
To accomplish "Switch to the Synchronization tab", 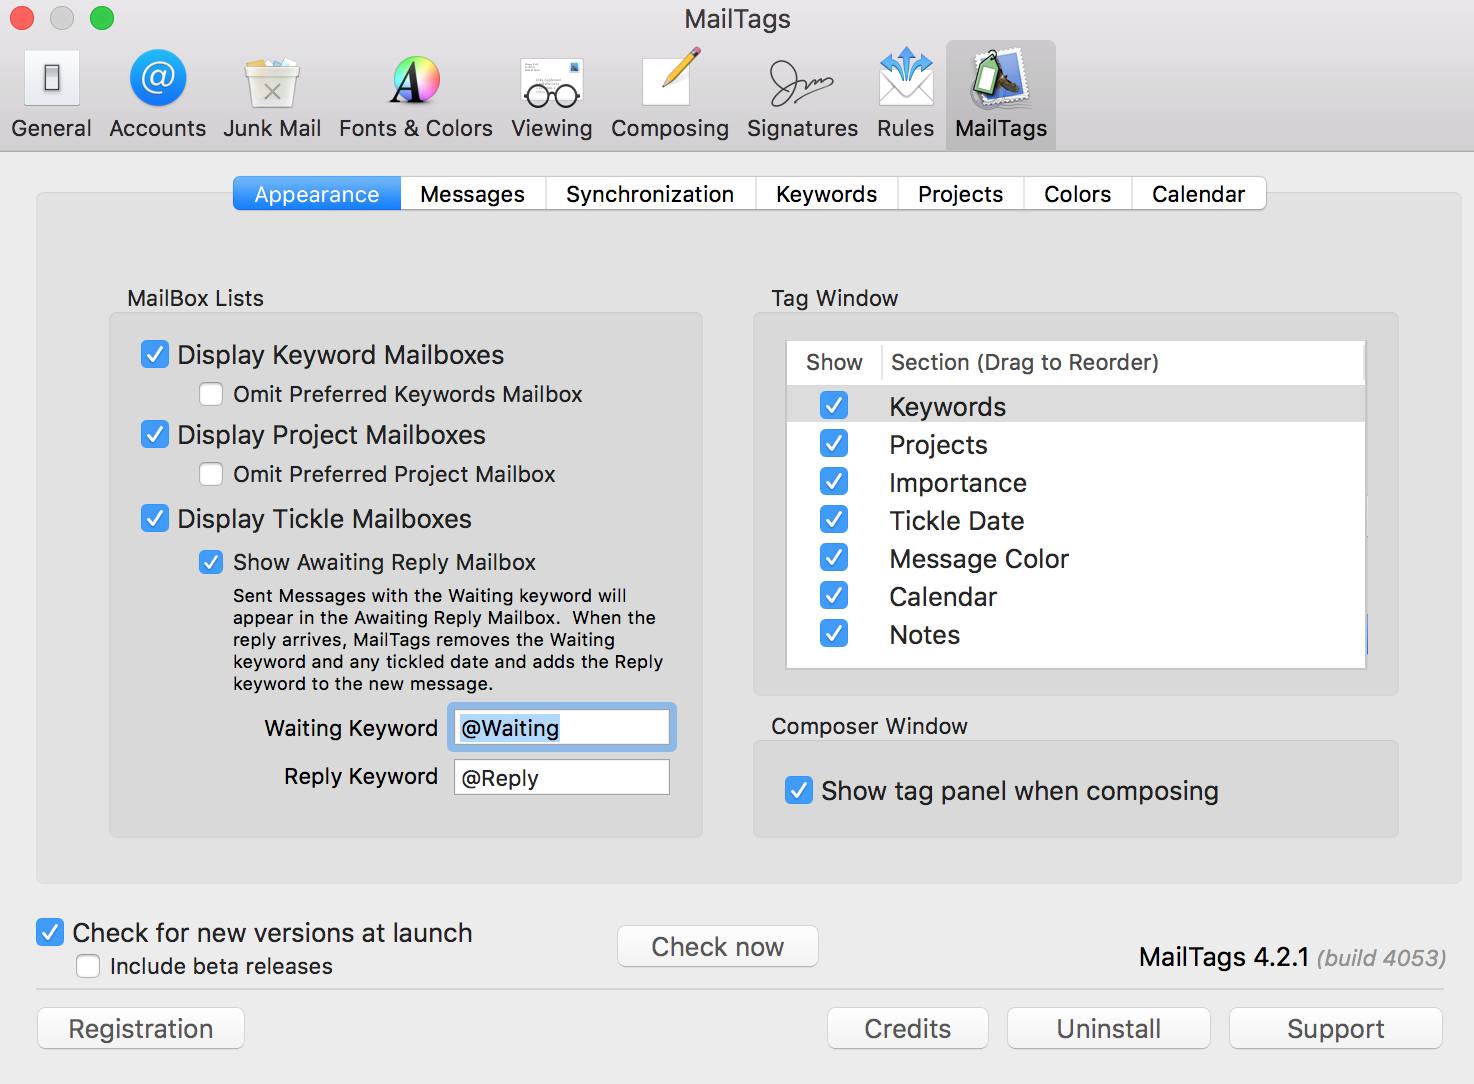I will point(650,194).
